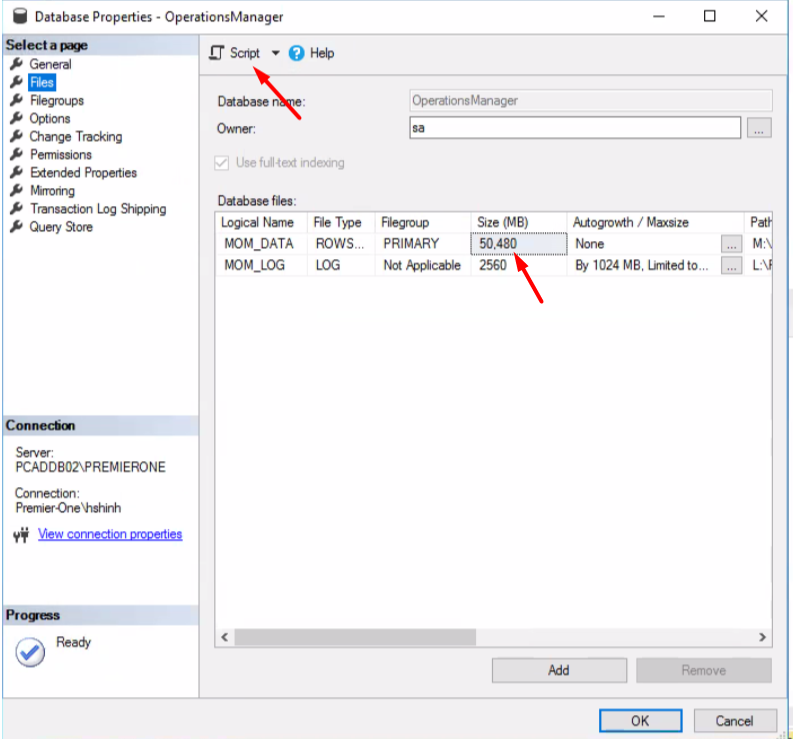Image resolution: width=796 pixels, height=741 pixels.
Task: Click the Not Applicable filegroup cell
Action: click(x=423, y=265)
